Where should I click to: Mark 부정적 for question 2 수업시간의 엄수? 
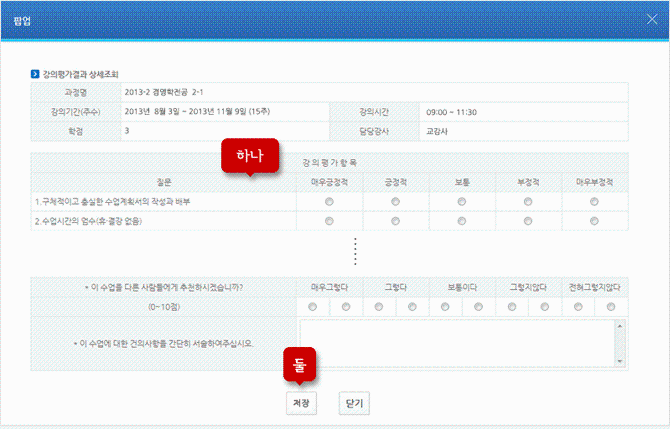point(528,220)
